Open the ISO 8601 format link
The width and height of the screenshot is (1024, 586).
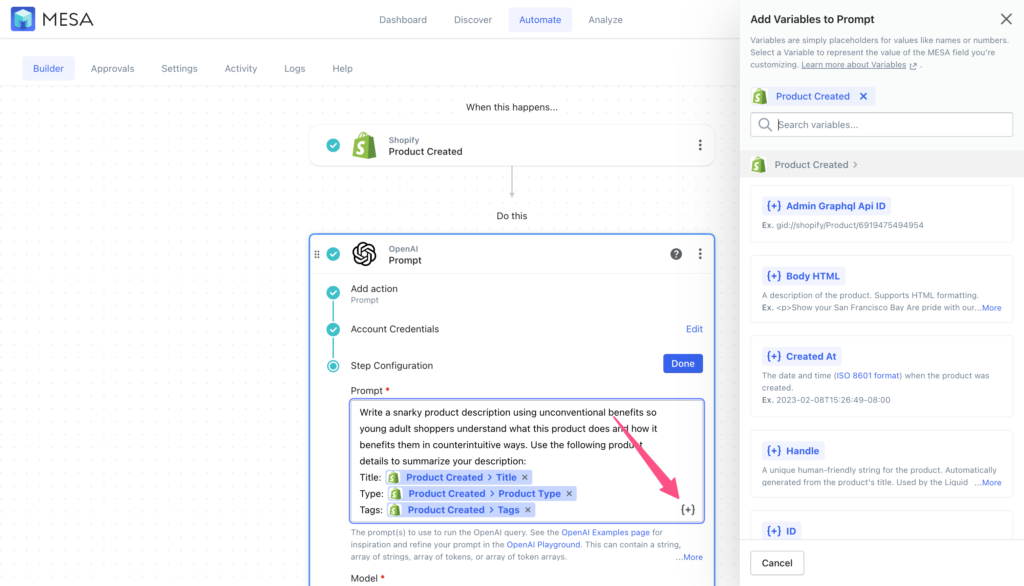868,376
